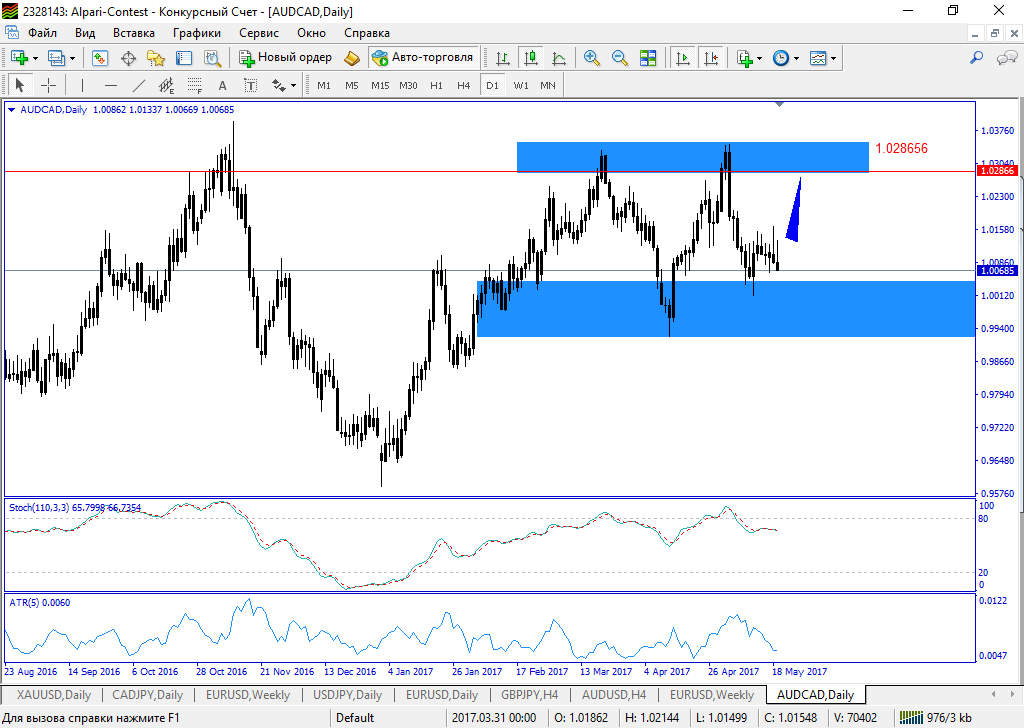
Task: Toggle the Авто-торговля button
Action: click(423, 57)
